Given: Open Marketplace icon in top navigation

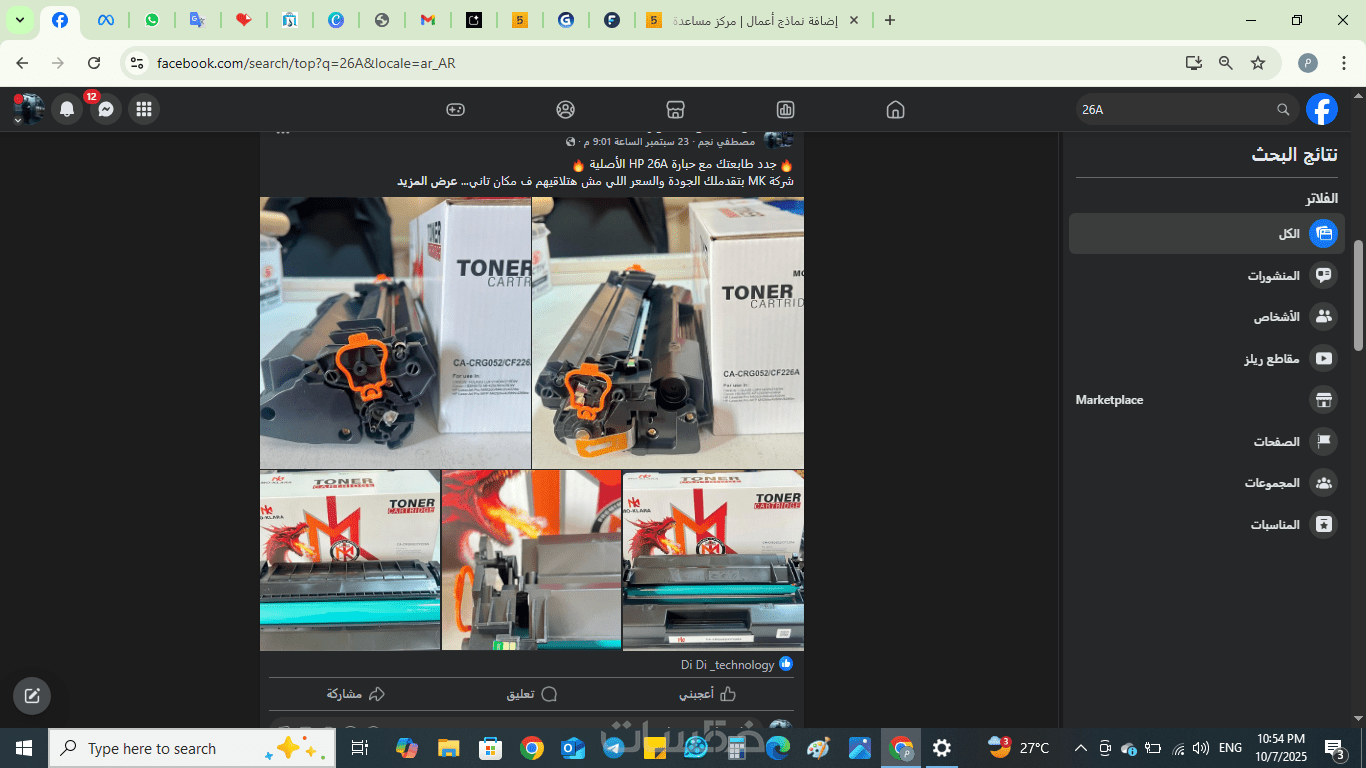Looking at the screenshot, I should (675, 109).
